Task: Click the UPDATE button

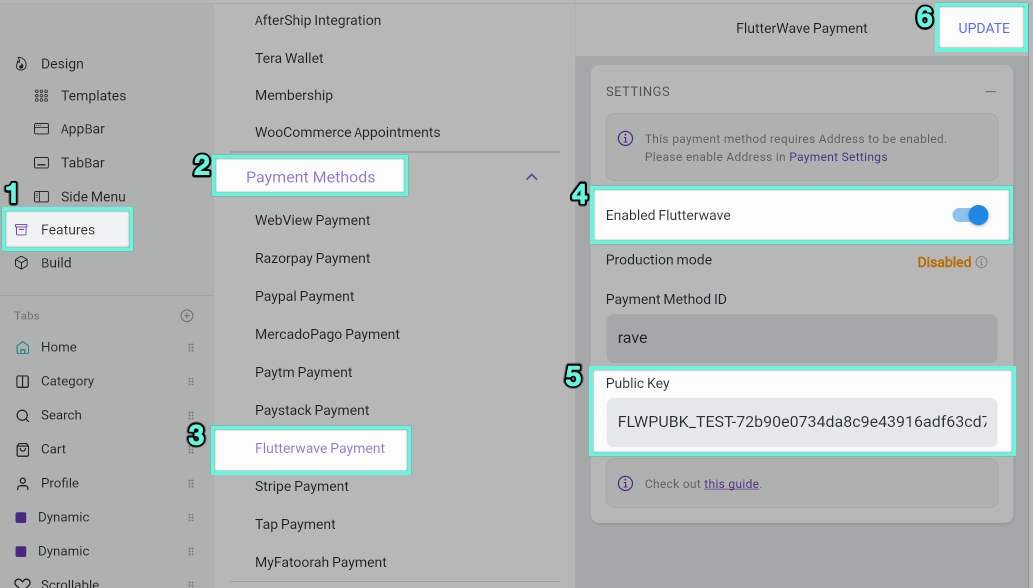Action: point(983,28)
